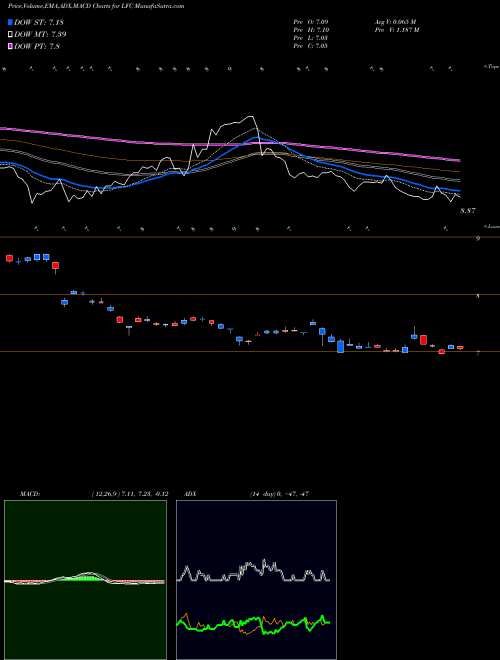Click the 'Avg V: 0.065 M' volume text

[395, 21]
